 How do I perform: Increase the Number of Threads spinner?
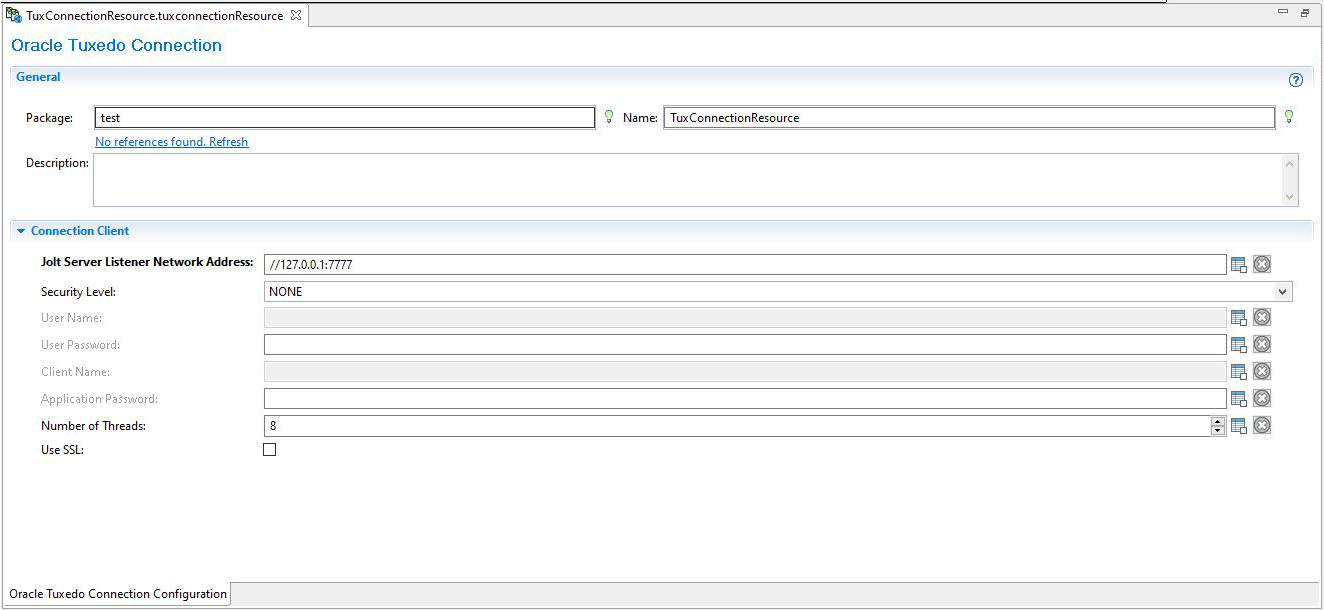coord(1218,421)
